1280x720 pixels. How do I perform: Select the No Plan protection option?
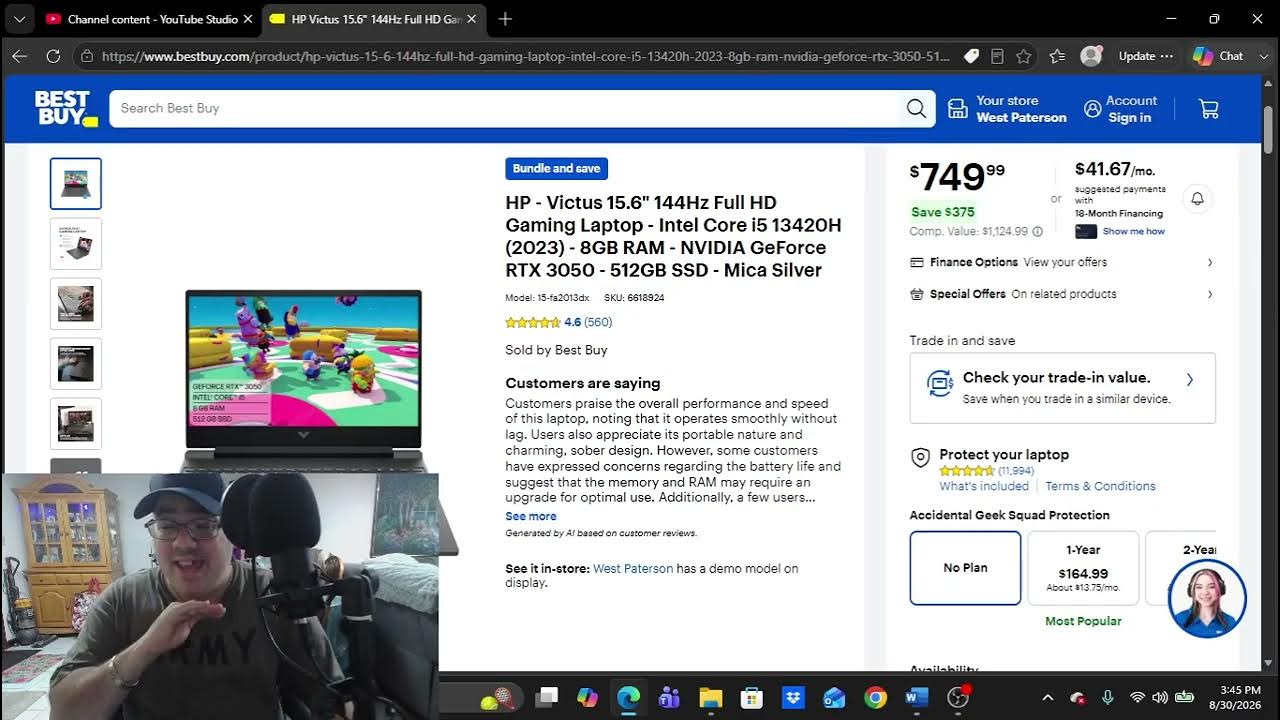[x=965, y=568]
